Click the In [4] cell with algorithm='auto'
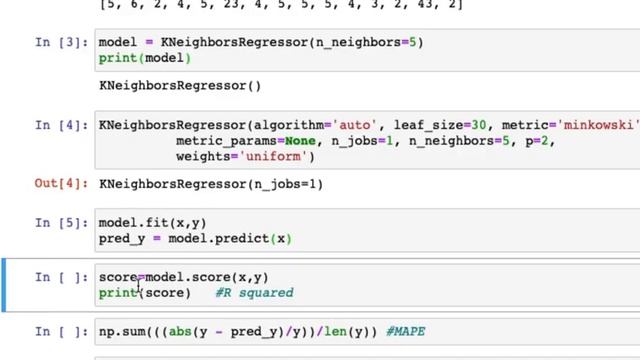The image size is (640, 360). 367,140
